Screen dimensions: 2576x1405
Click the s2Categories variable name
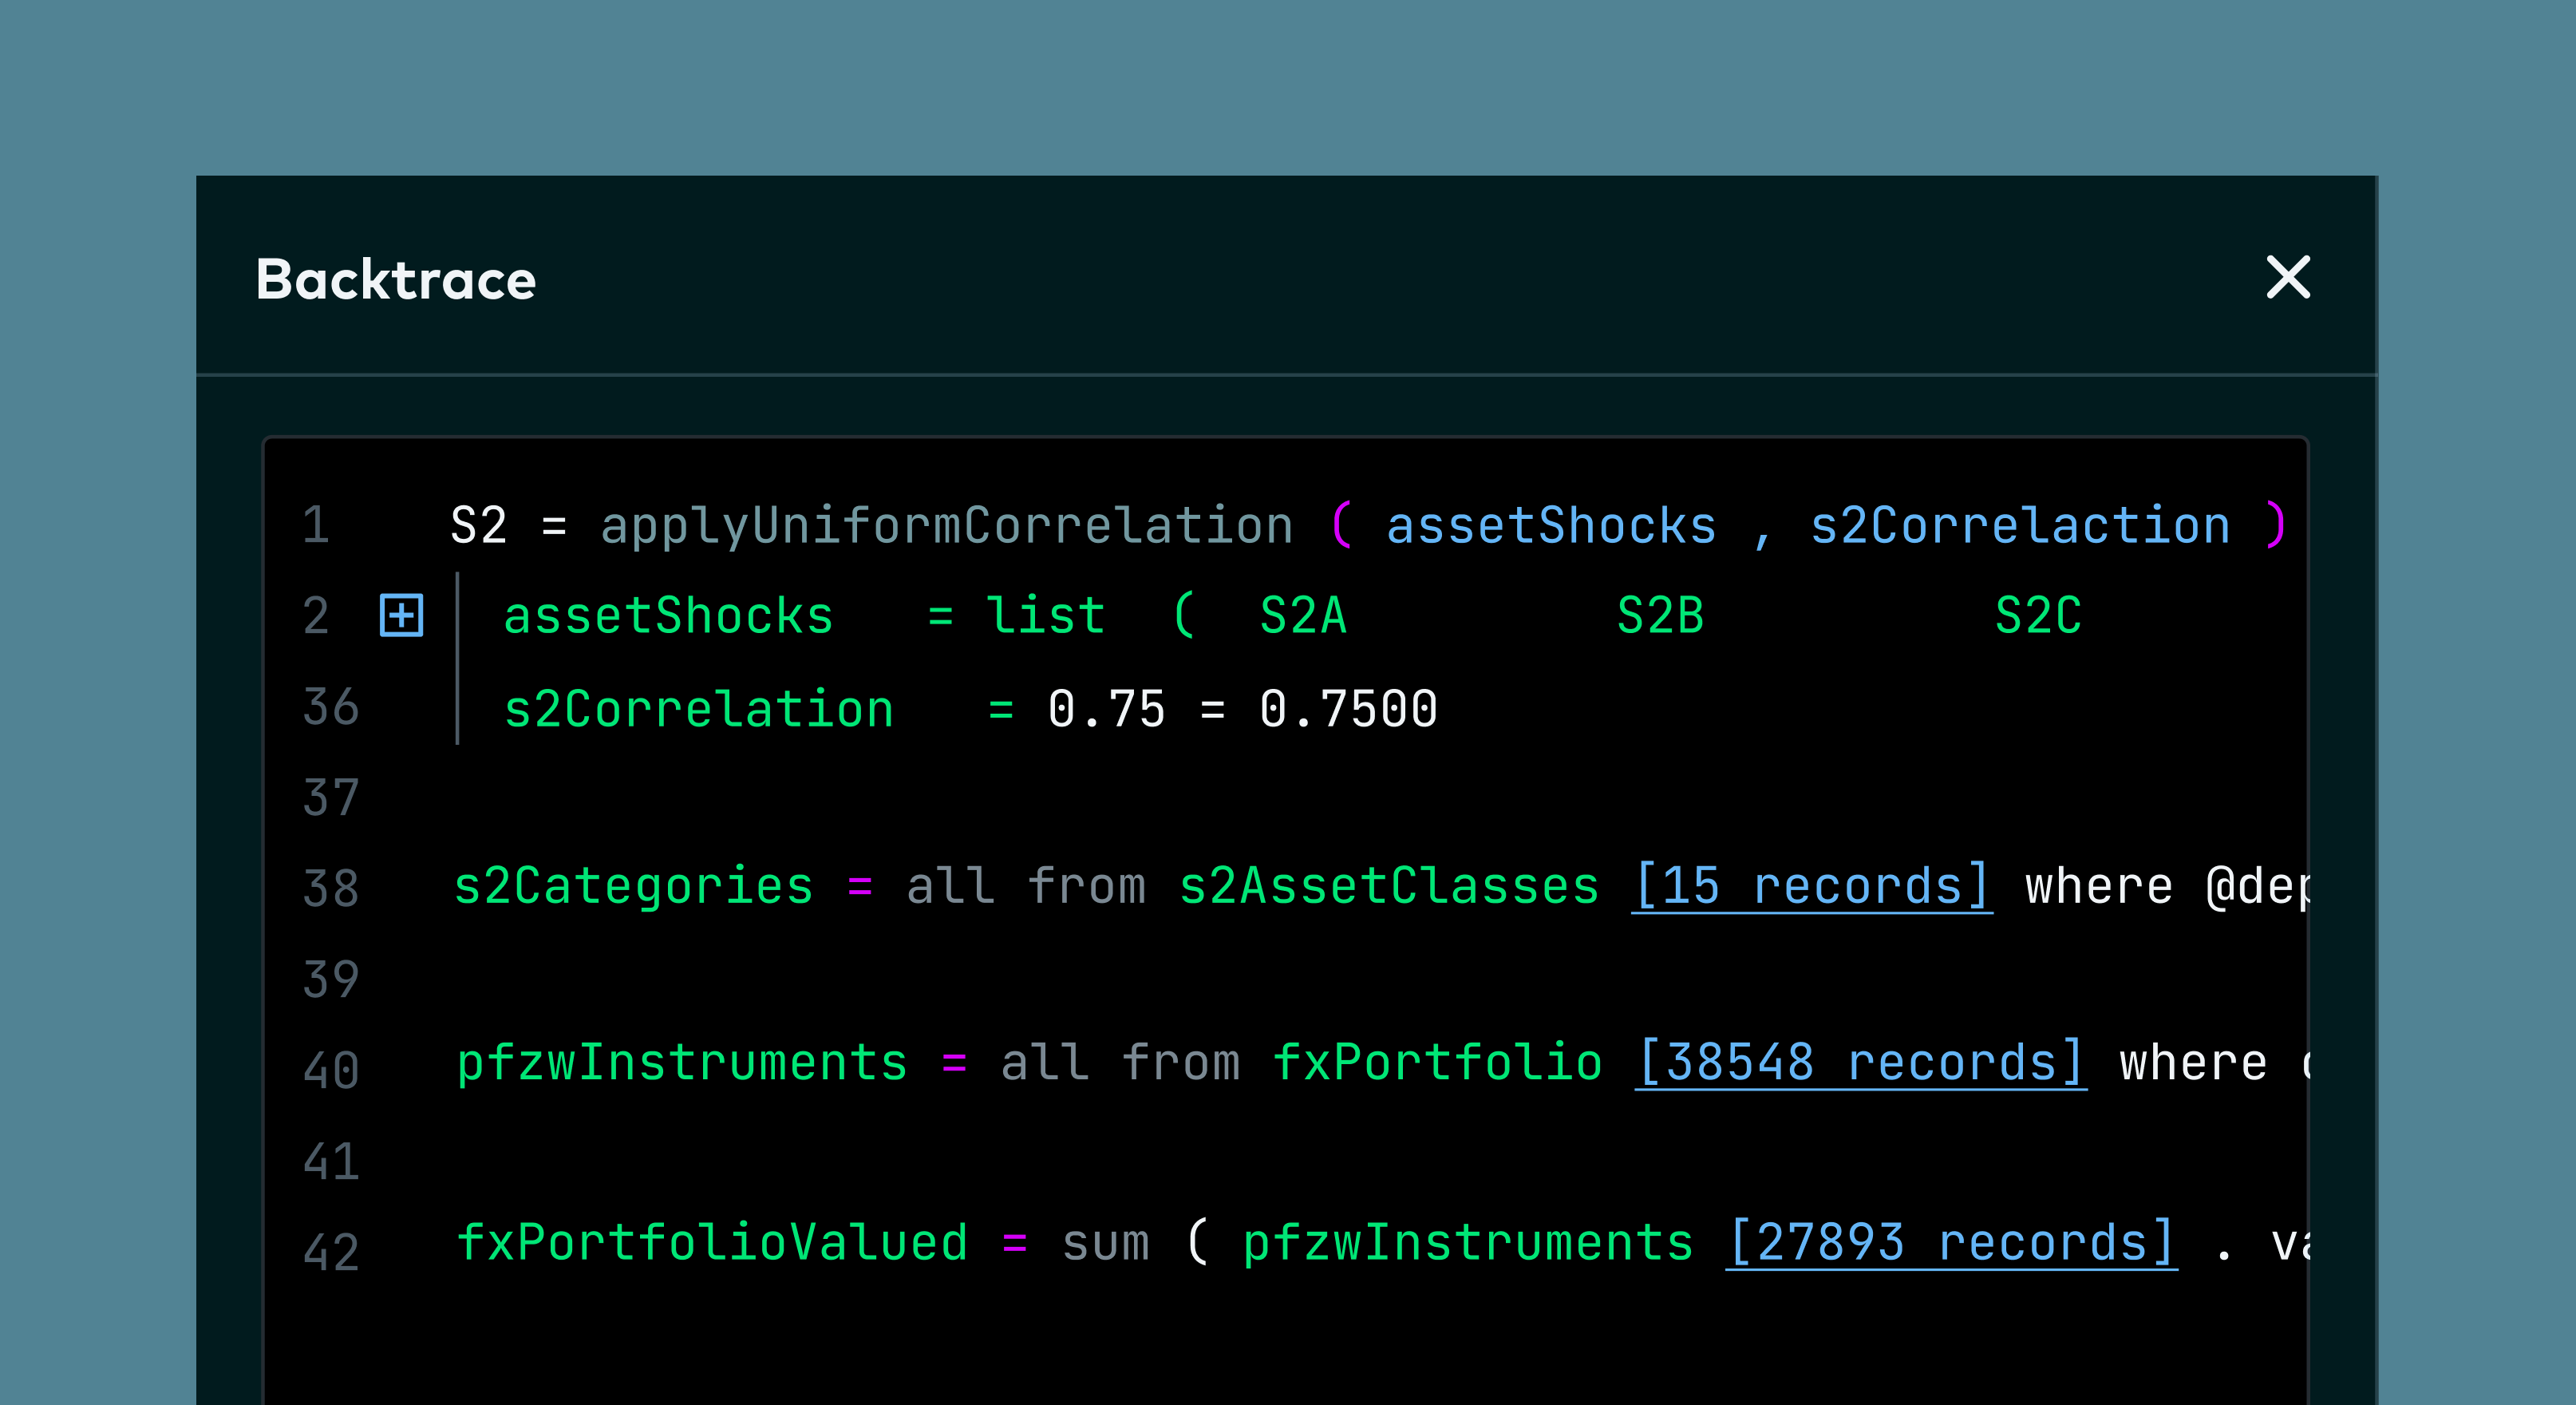coord(633,886)
